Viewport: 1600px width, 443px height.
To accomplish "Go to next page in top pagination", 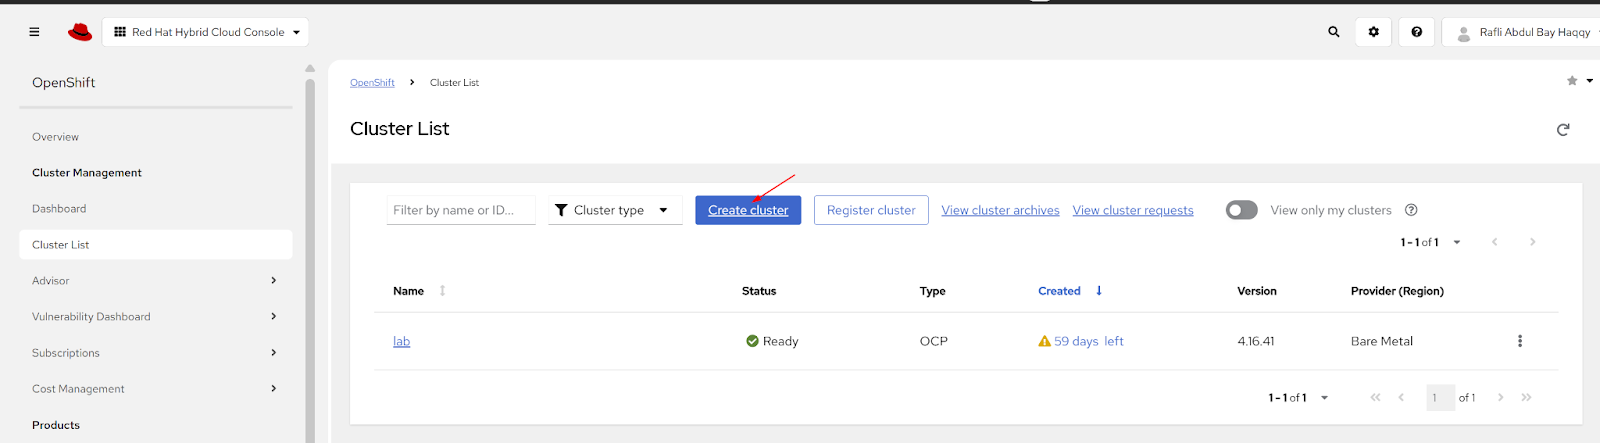I will 1532,242.
